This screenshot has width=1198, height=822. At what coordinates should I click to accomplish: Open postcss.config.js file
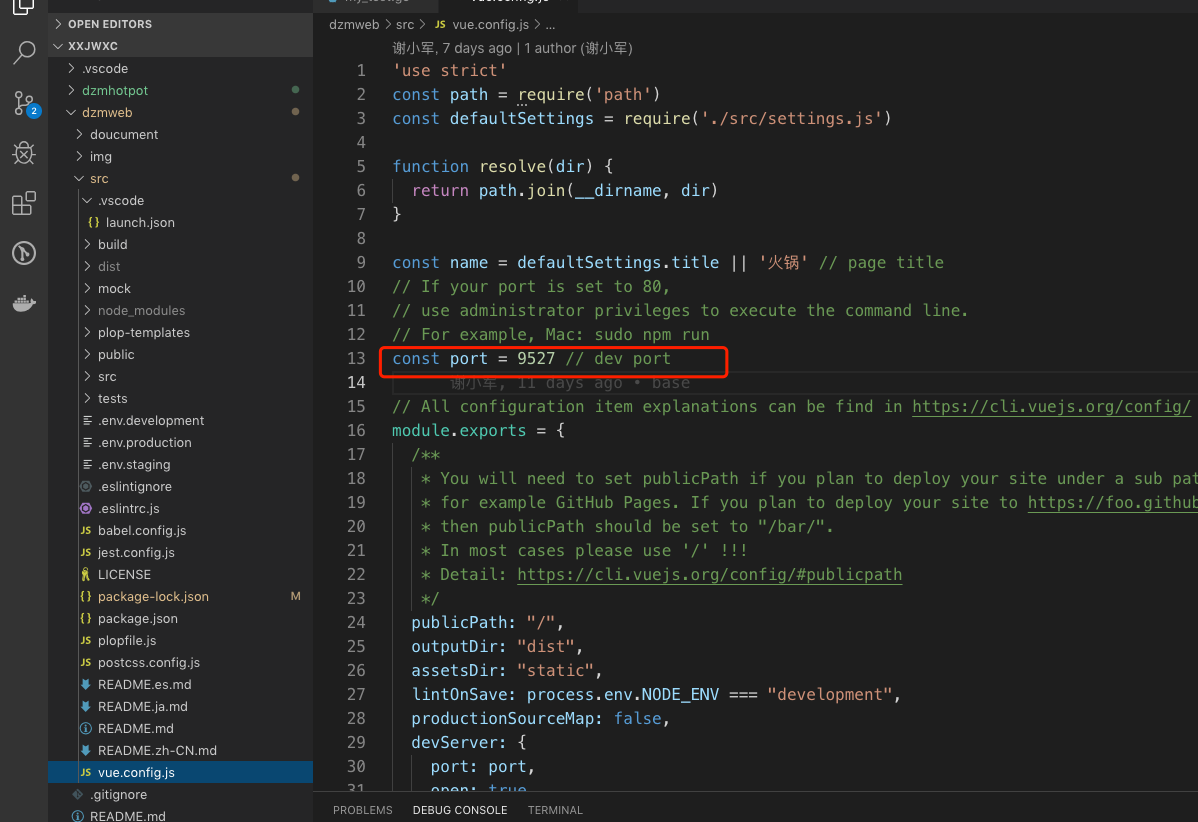coord(180,662)
